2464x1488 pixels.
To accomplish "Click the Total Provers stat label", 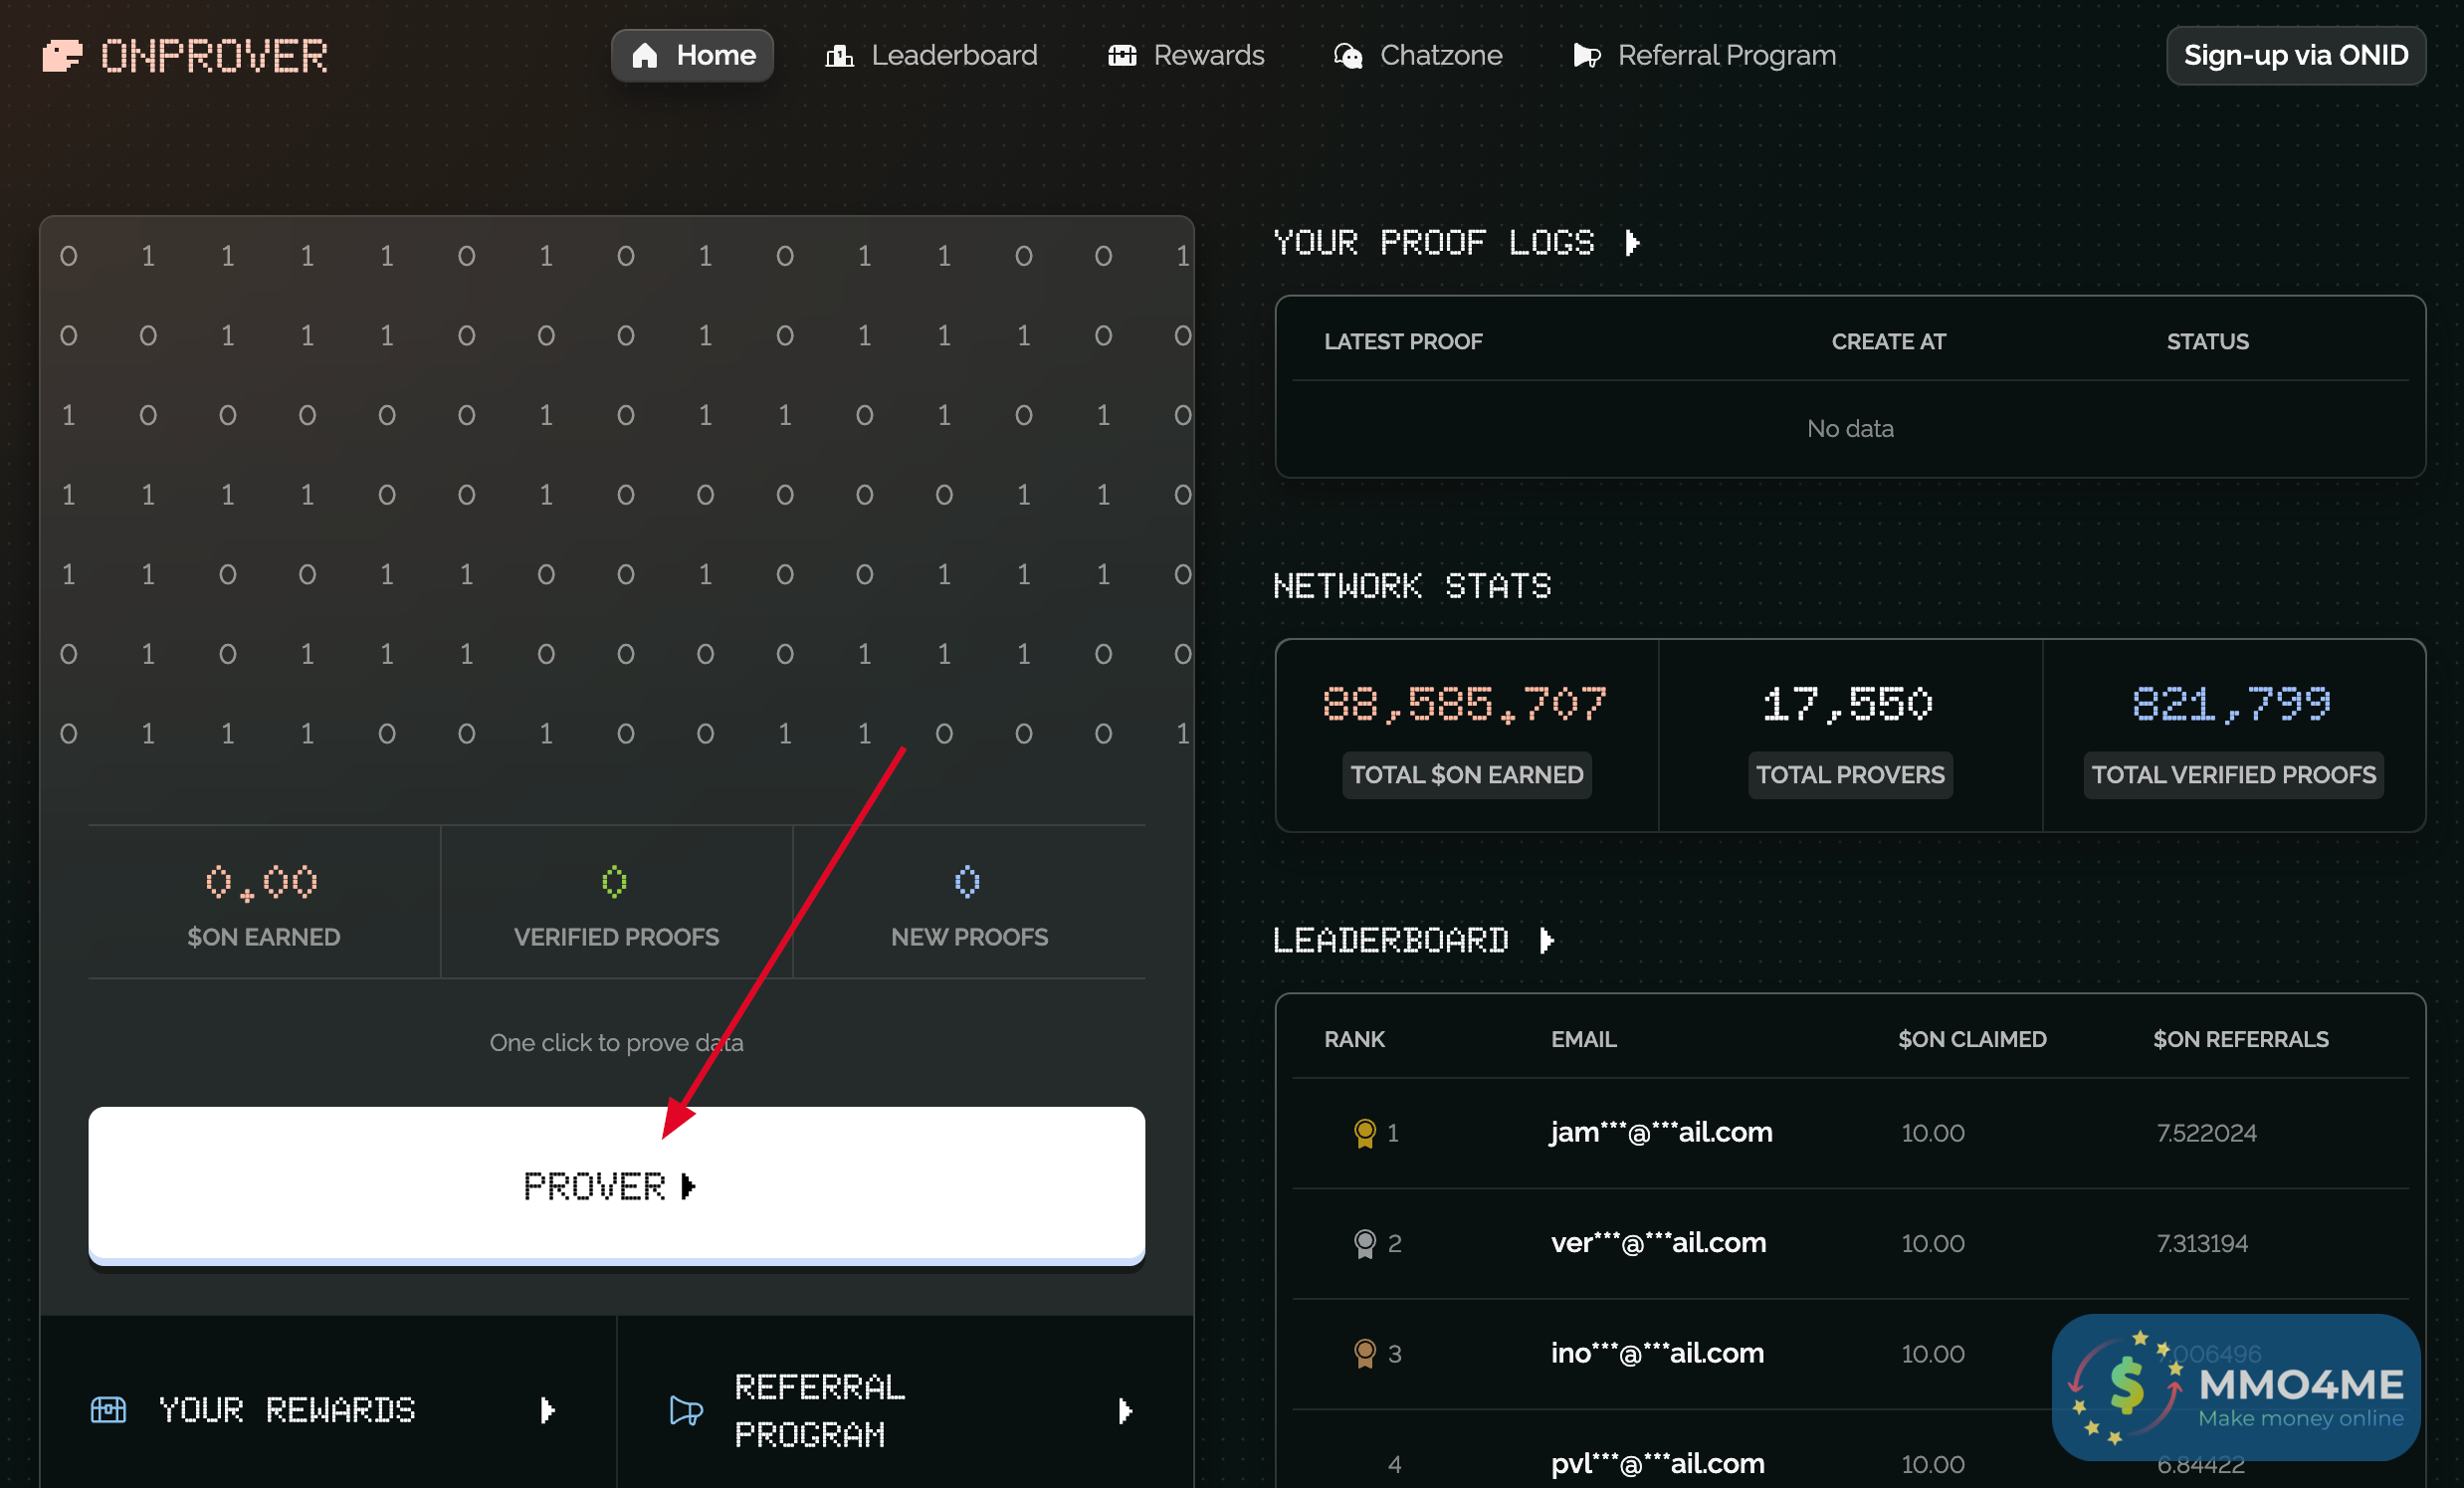I will 1850,775.
